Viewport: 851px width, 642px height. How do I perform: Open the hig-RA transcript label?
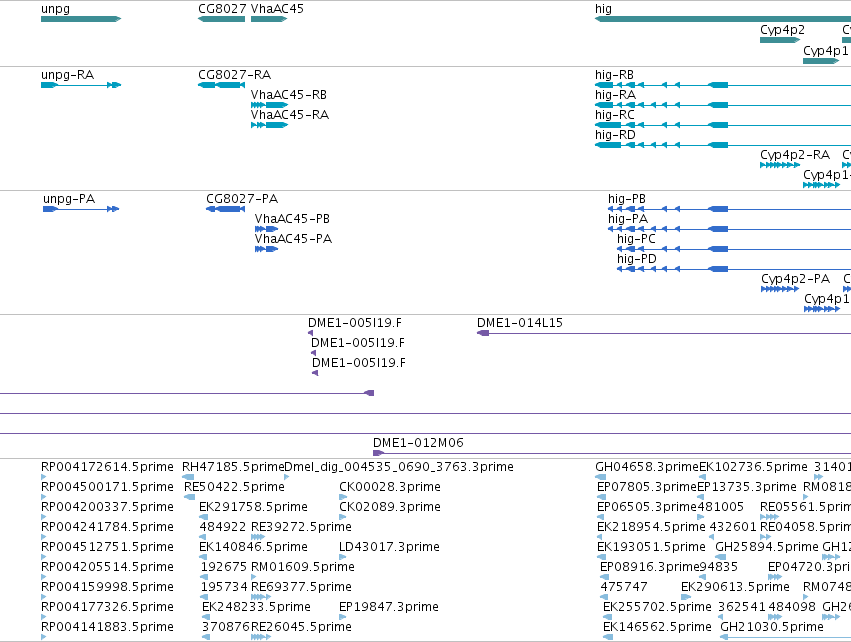coord(615,94)
